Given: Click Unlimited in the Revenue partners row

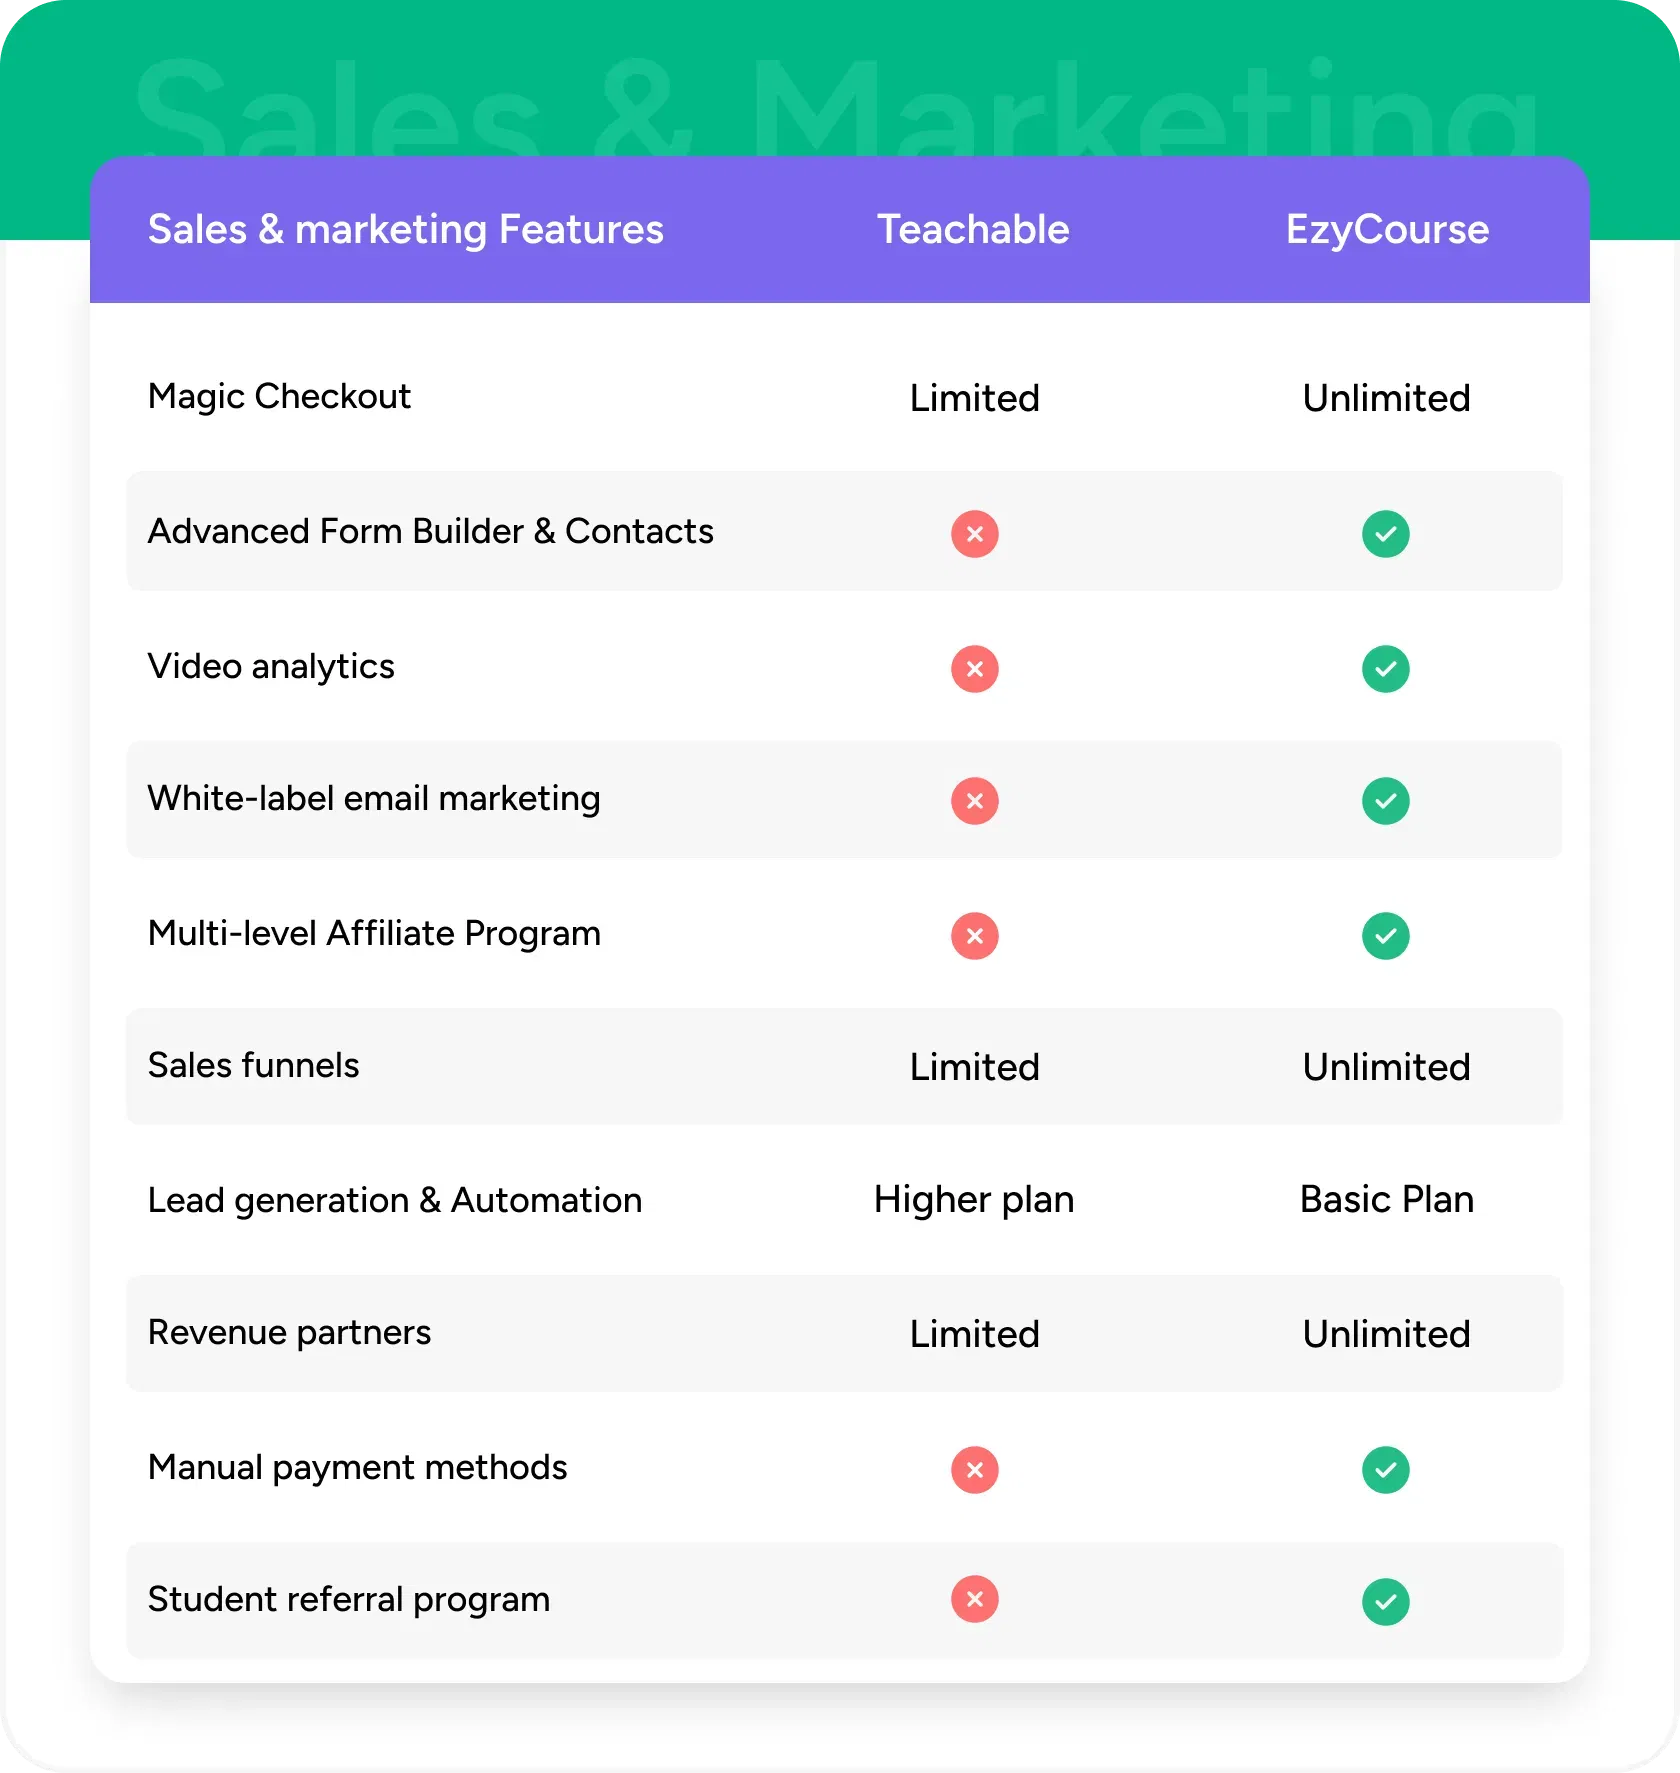Looking at the screenshot, I should [1386, 1334].
